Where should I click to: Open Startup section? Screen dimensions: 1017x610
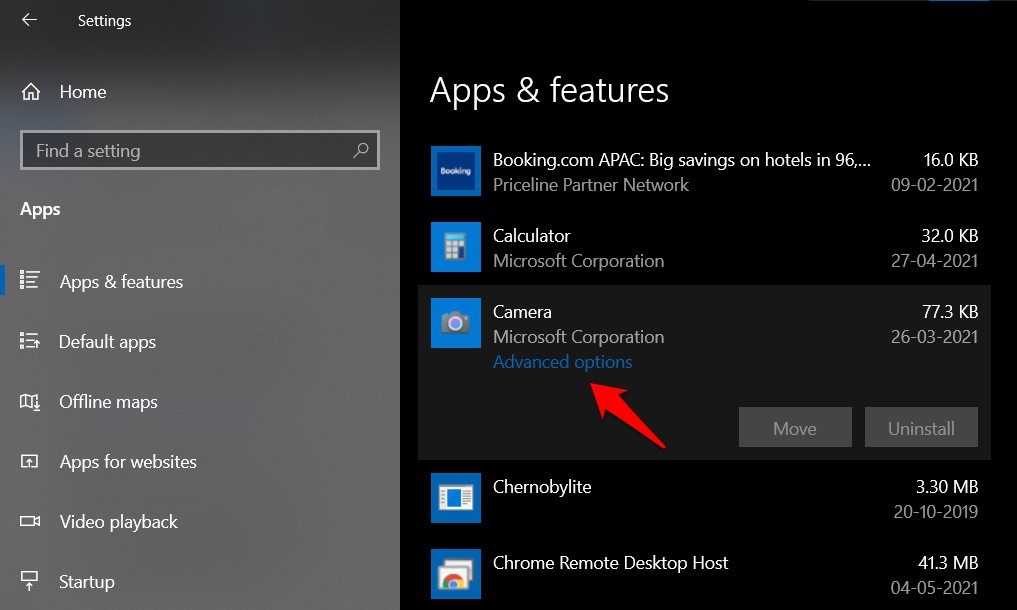[87, 581]
